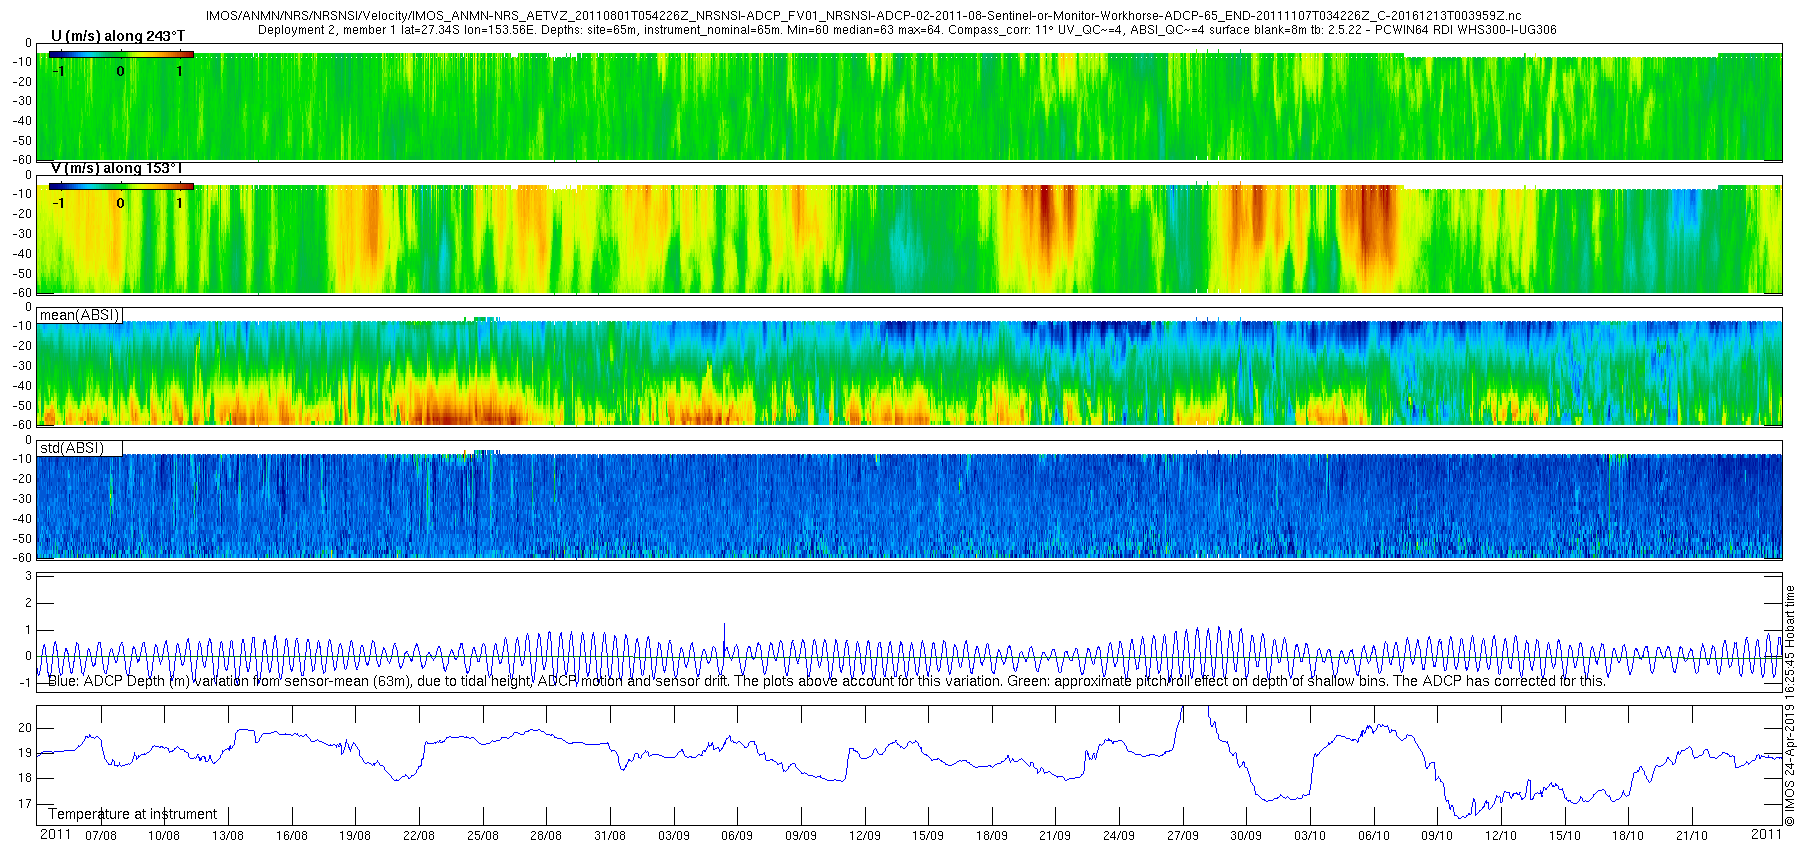Click the 09/09 date tick label

pos(801,836)
